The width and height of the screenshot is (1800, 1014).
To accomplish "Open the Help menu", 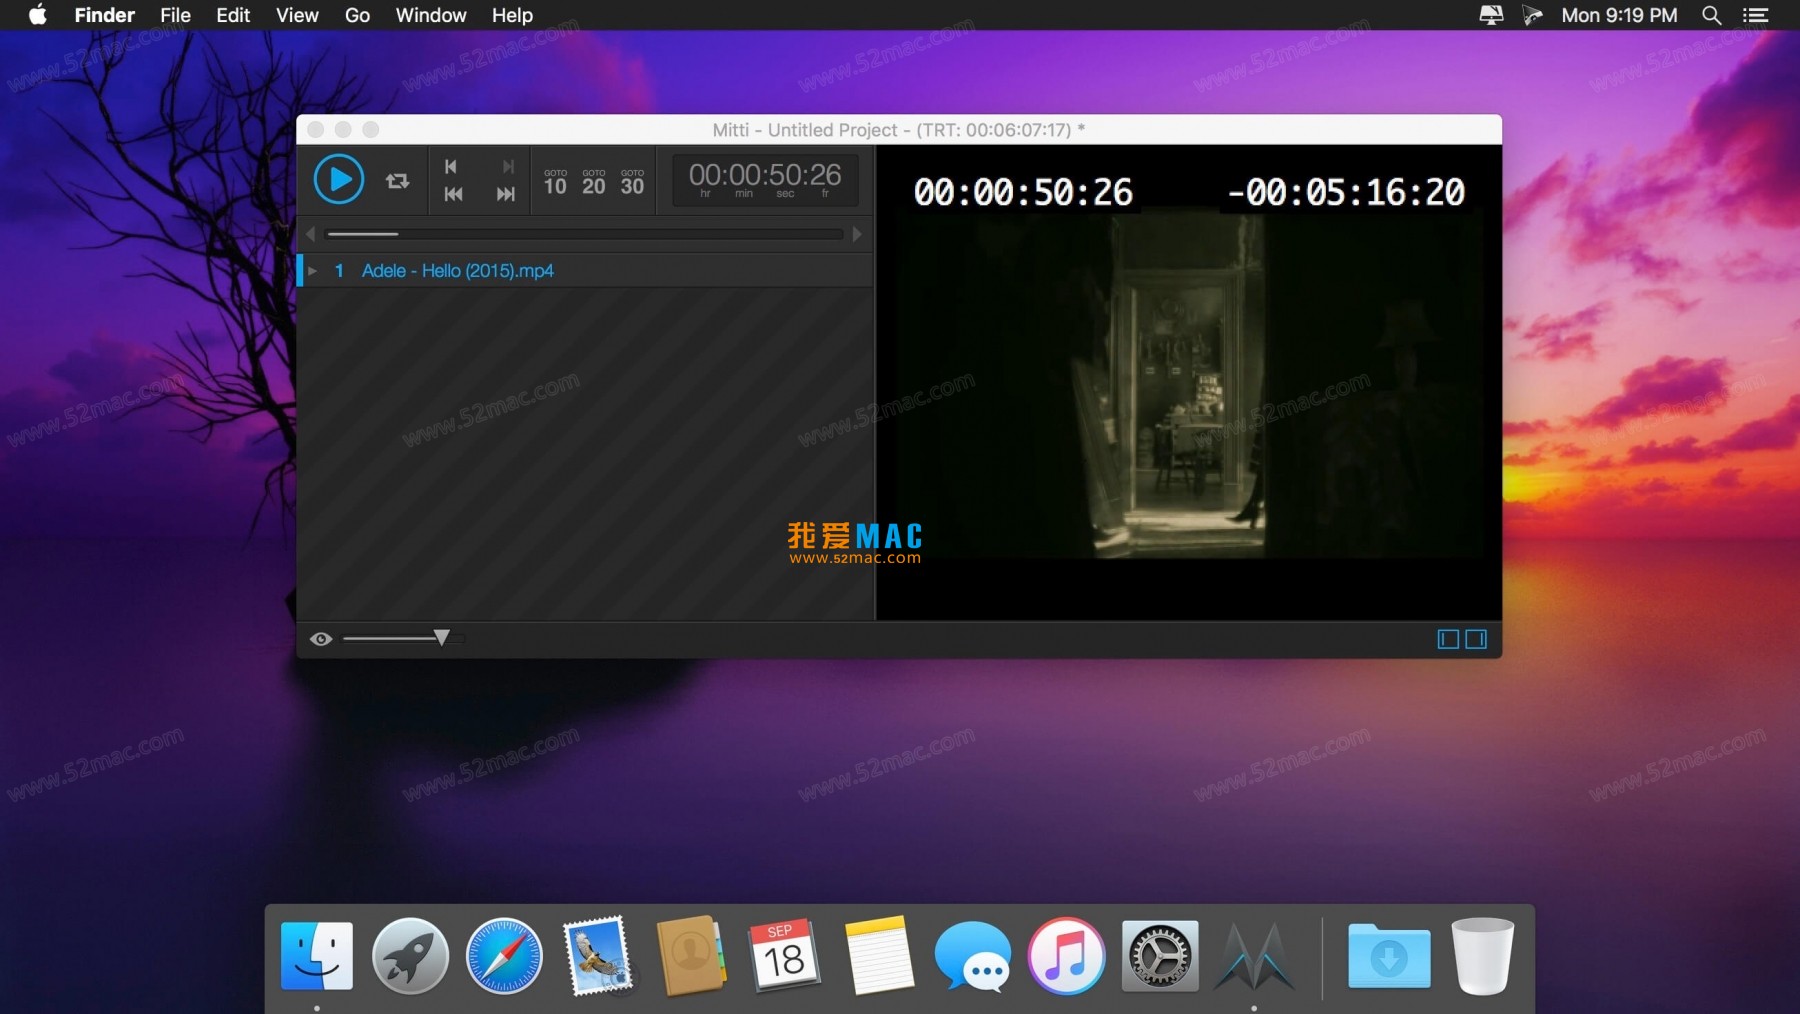I will 512,15.
